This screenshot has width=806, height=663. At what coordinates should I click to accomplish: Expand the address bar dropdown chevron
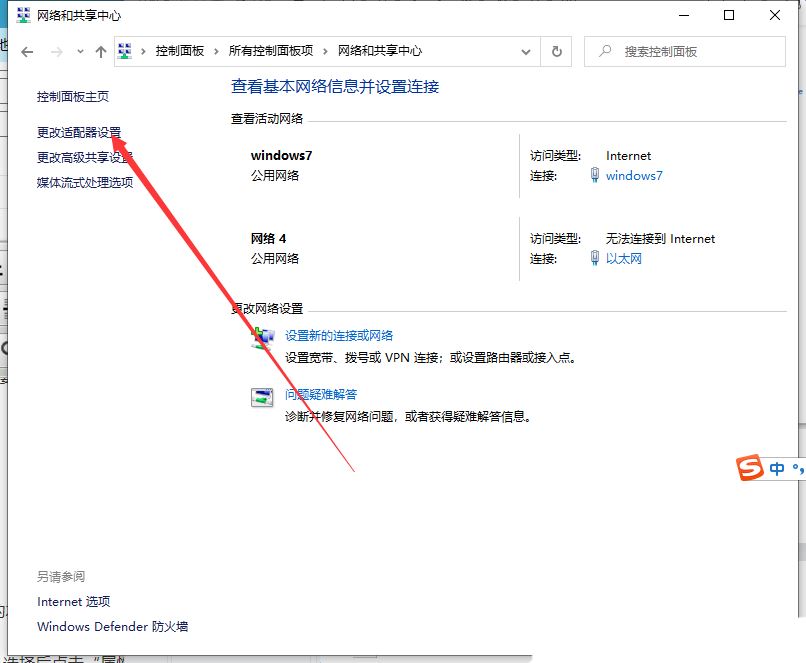526,51
